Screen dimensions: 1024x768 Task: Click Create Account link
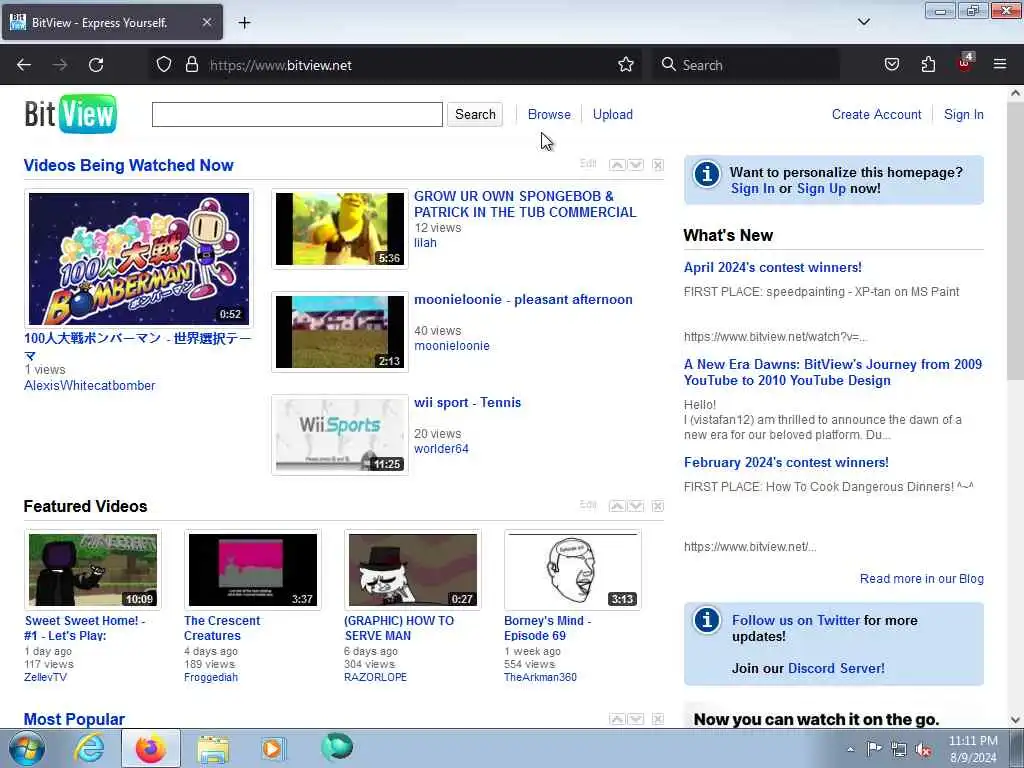pos(876,114)
